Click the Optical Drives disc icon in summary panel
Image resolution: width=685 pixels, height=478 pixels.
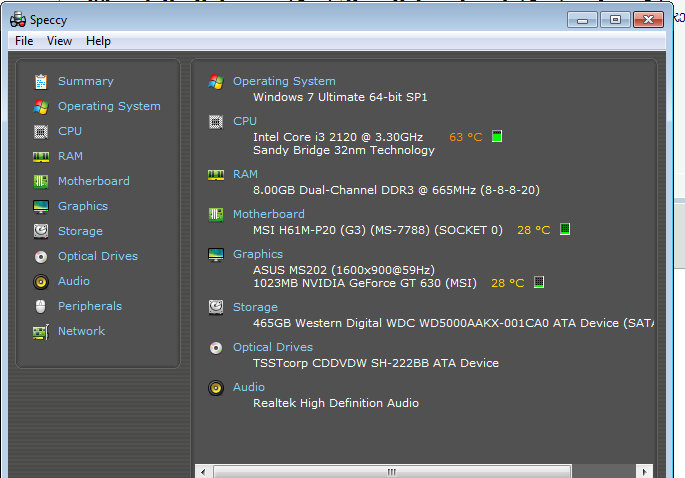click(216, 348)
